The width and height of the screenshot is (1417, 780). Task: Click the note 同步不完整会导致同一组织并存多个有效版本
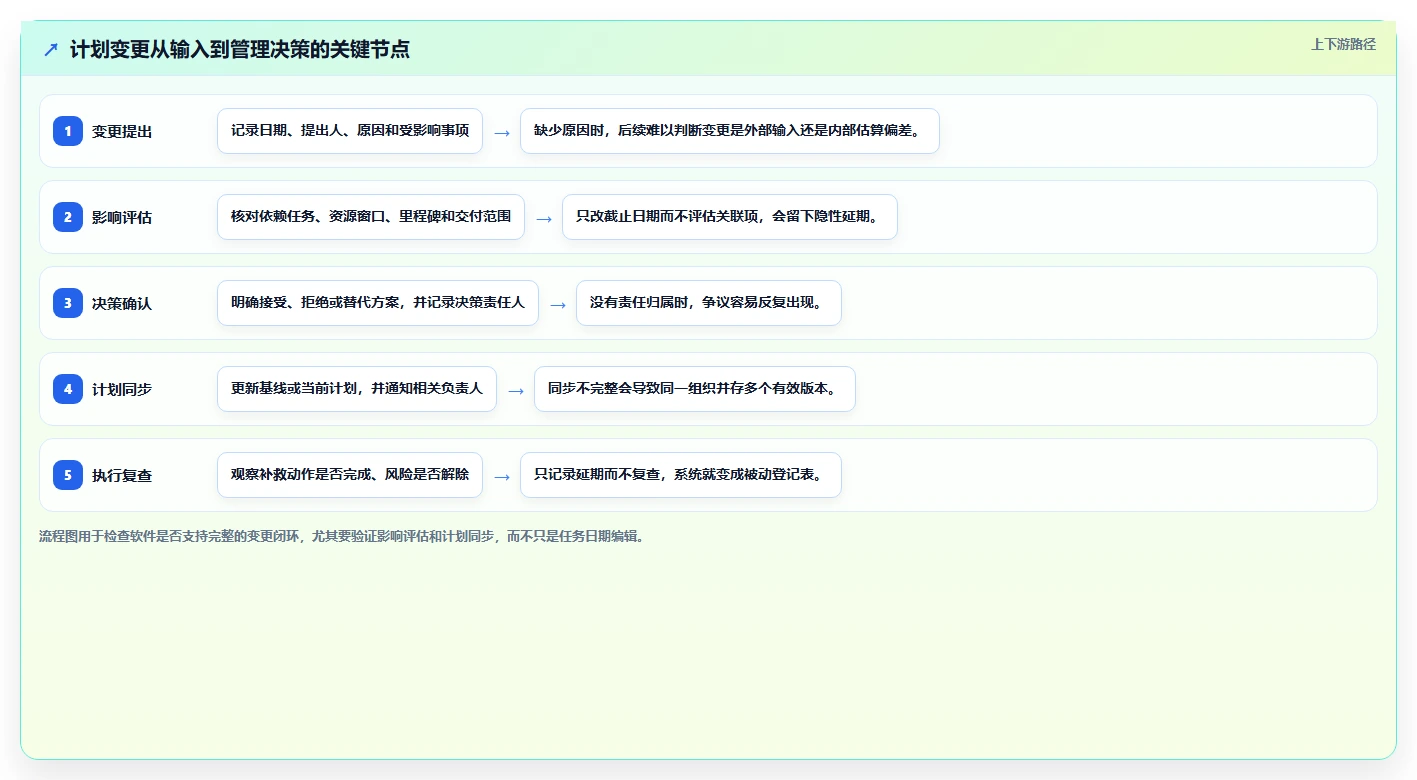[695, 389]
